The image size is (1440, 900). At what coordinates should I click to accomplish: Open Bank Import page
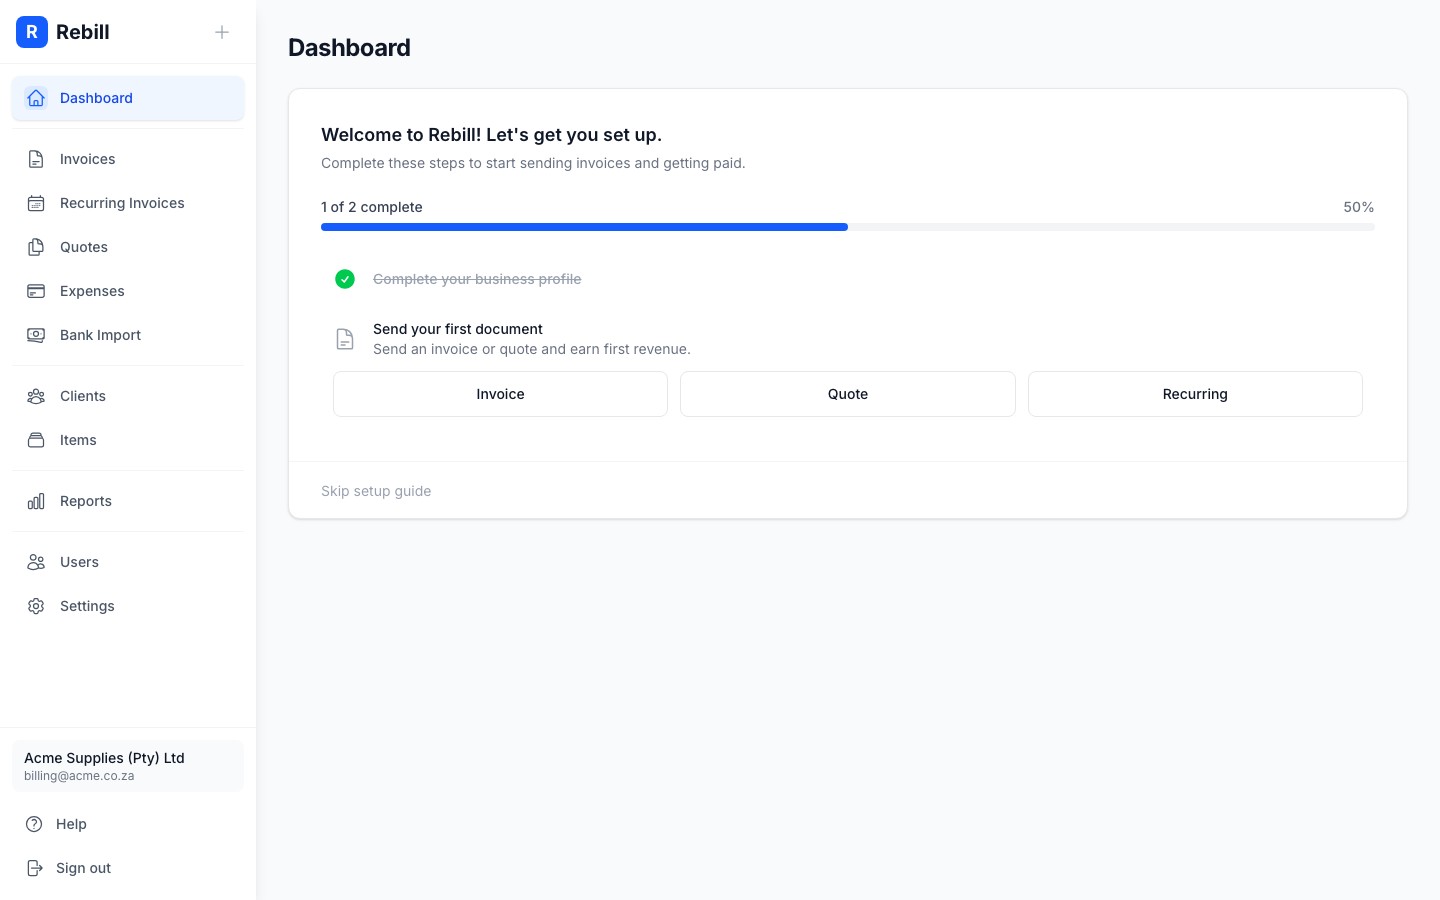(x=128, y=335)
